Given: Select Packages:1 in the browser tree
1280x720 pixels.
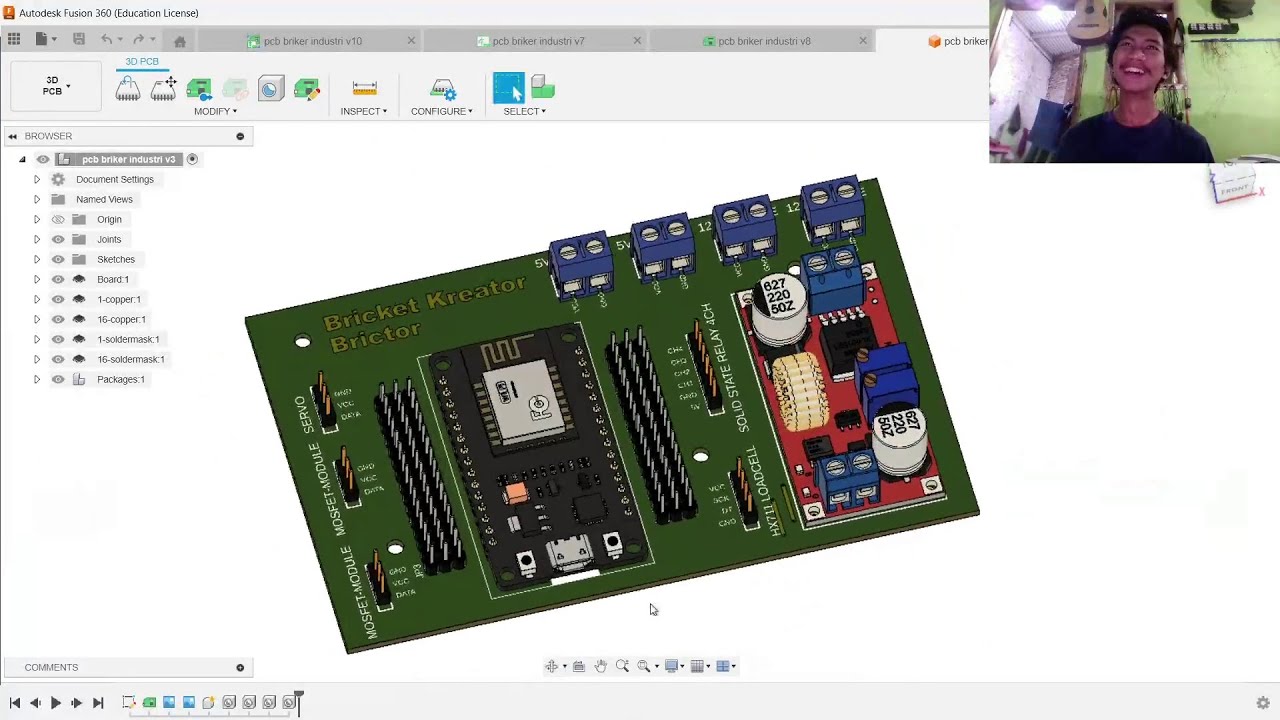Looking at the screenshot, I should [x=121, y=379].
